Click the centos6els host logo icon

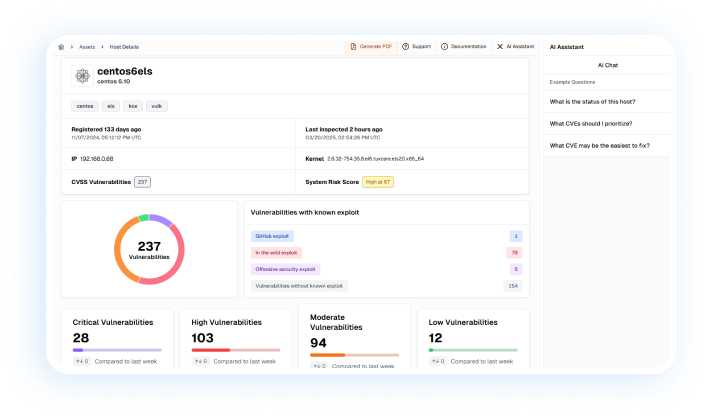[x=82, y=76]
